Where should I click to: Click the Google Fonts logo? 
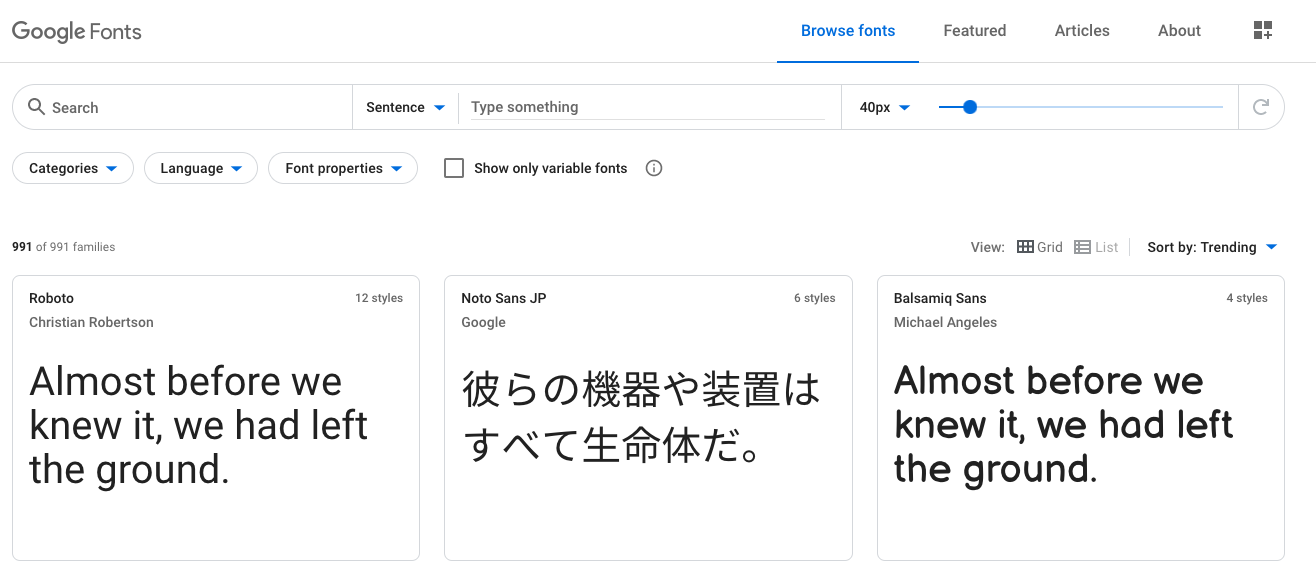[x=77, y=31]
